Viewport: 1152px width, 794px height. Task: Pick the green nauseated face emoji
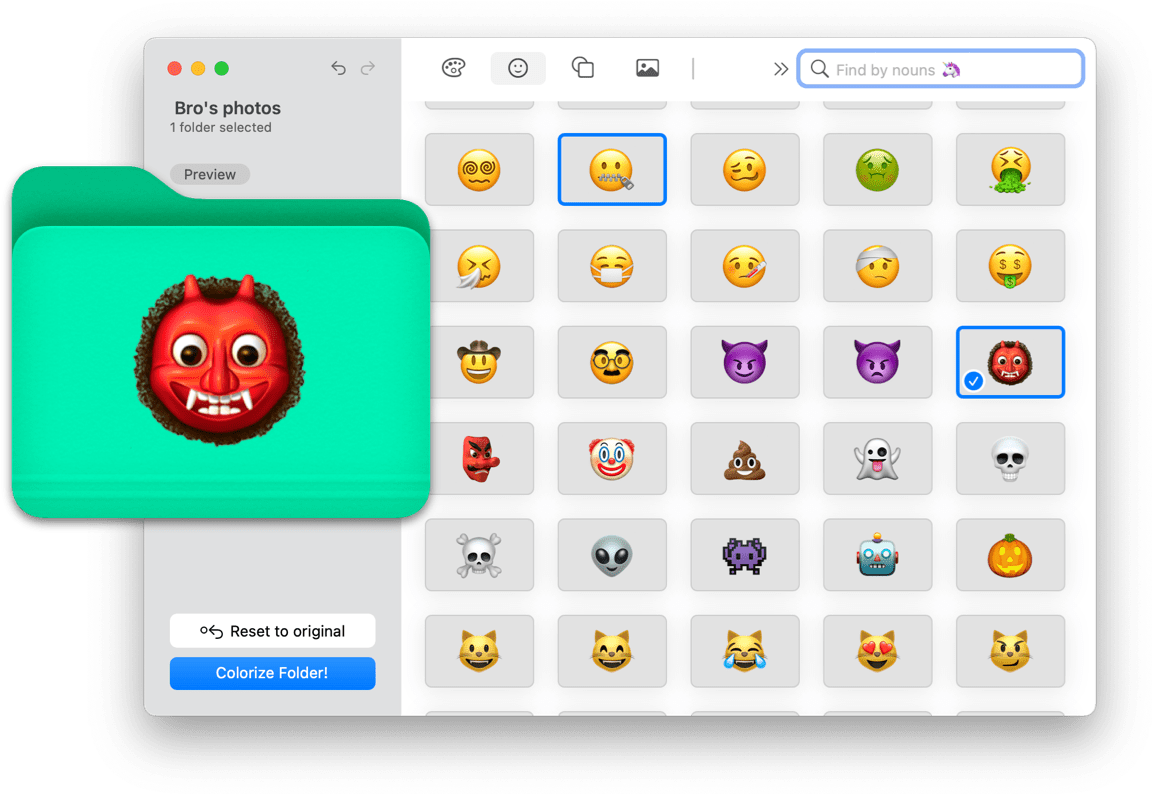click(878, 170)
